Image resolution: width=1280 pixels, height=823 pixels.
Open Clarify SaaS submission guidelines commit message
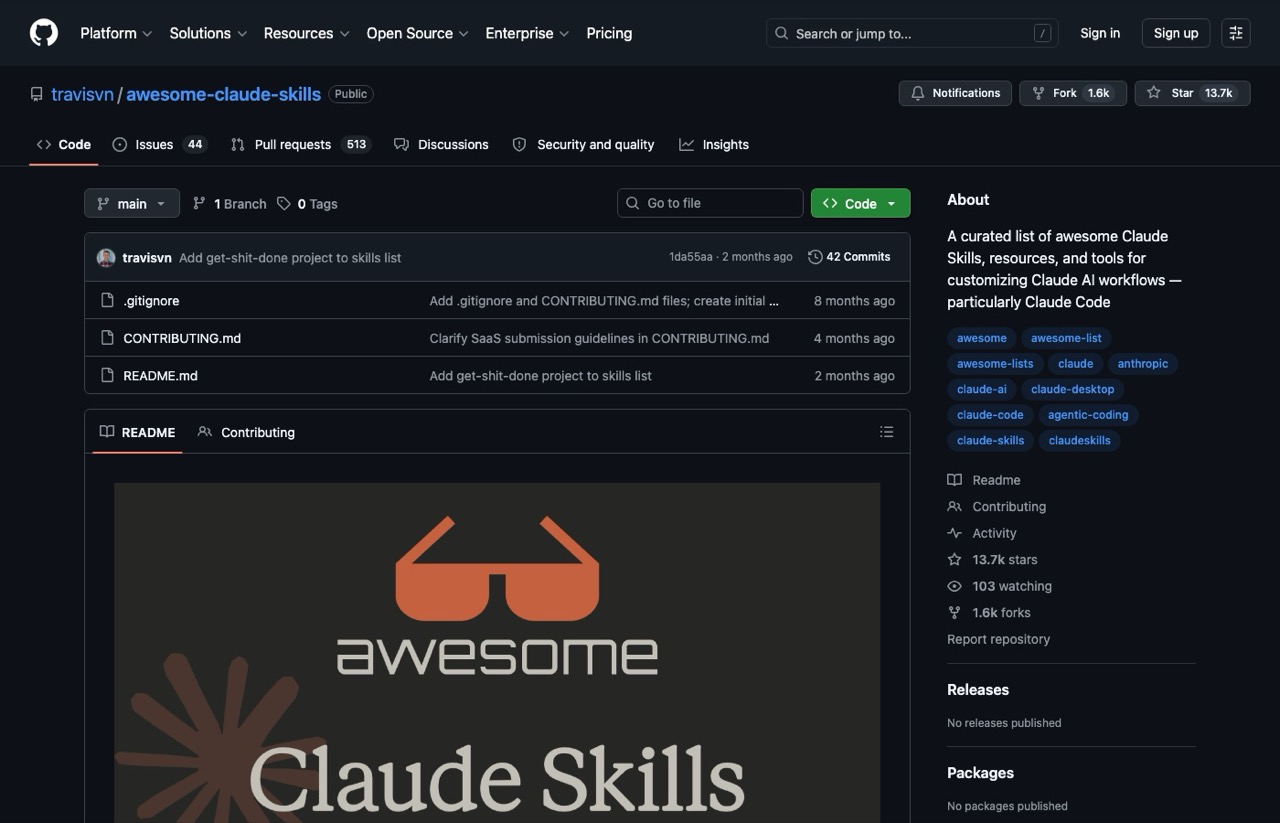599,338
